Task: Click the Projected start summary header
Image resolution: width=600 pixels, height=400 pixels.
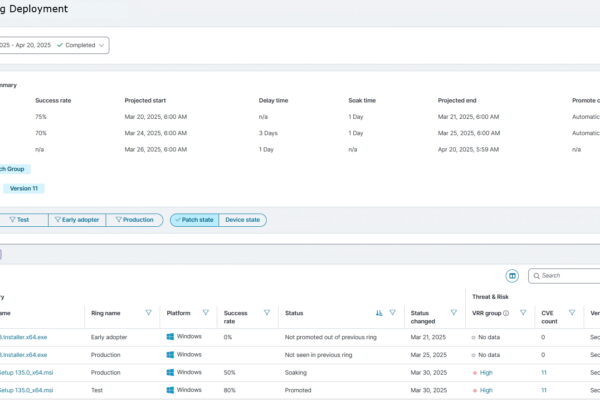Action: [145, 100]
